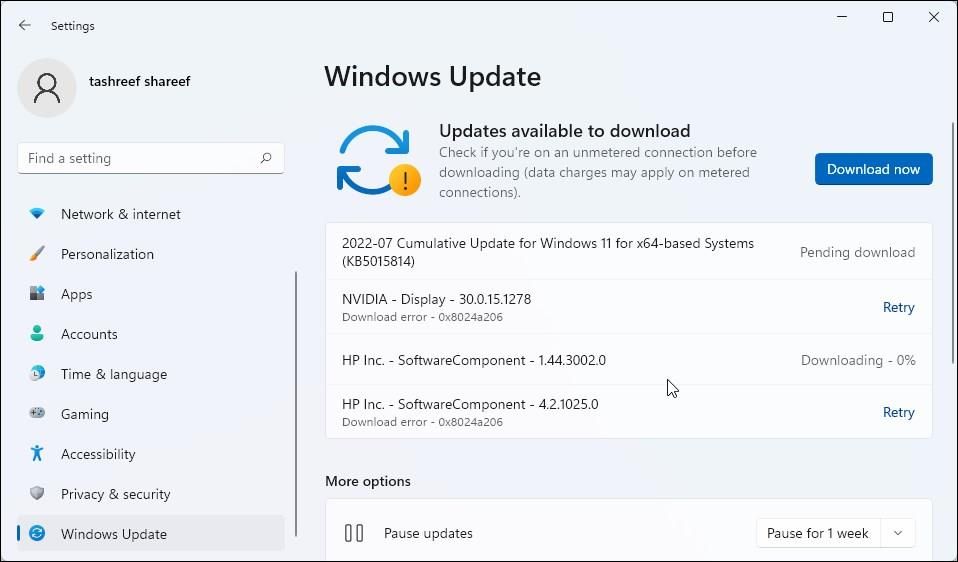Click Updates available to download heading
Image resolution: width=958 pixels, height=562 pixels.
[x=565, y=131]
